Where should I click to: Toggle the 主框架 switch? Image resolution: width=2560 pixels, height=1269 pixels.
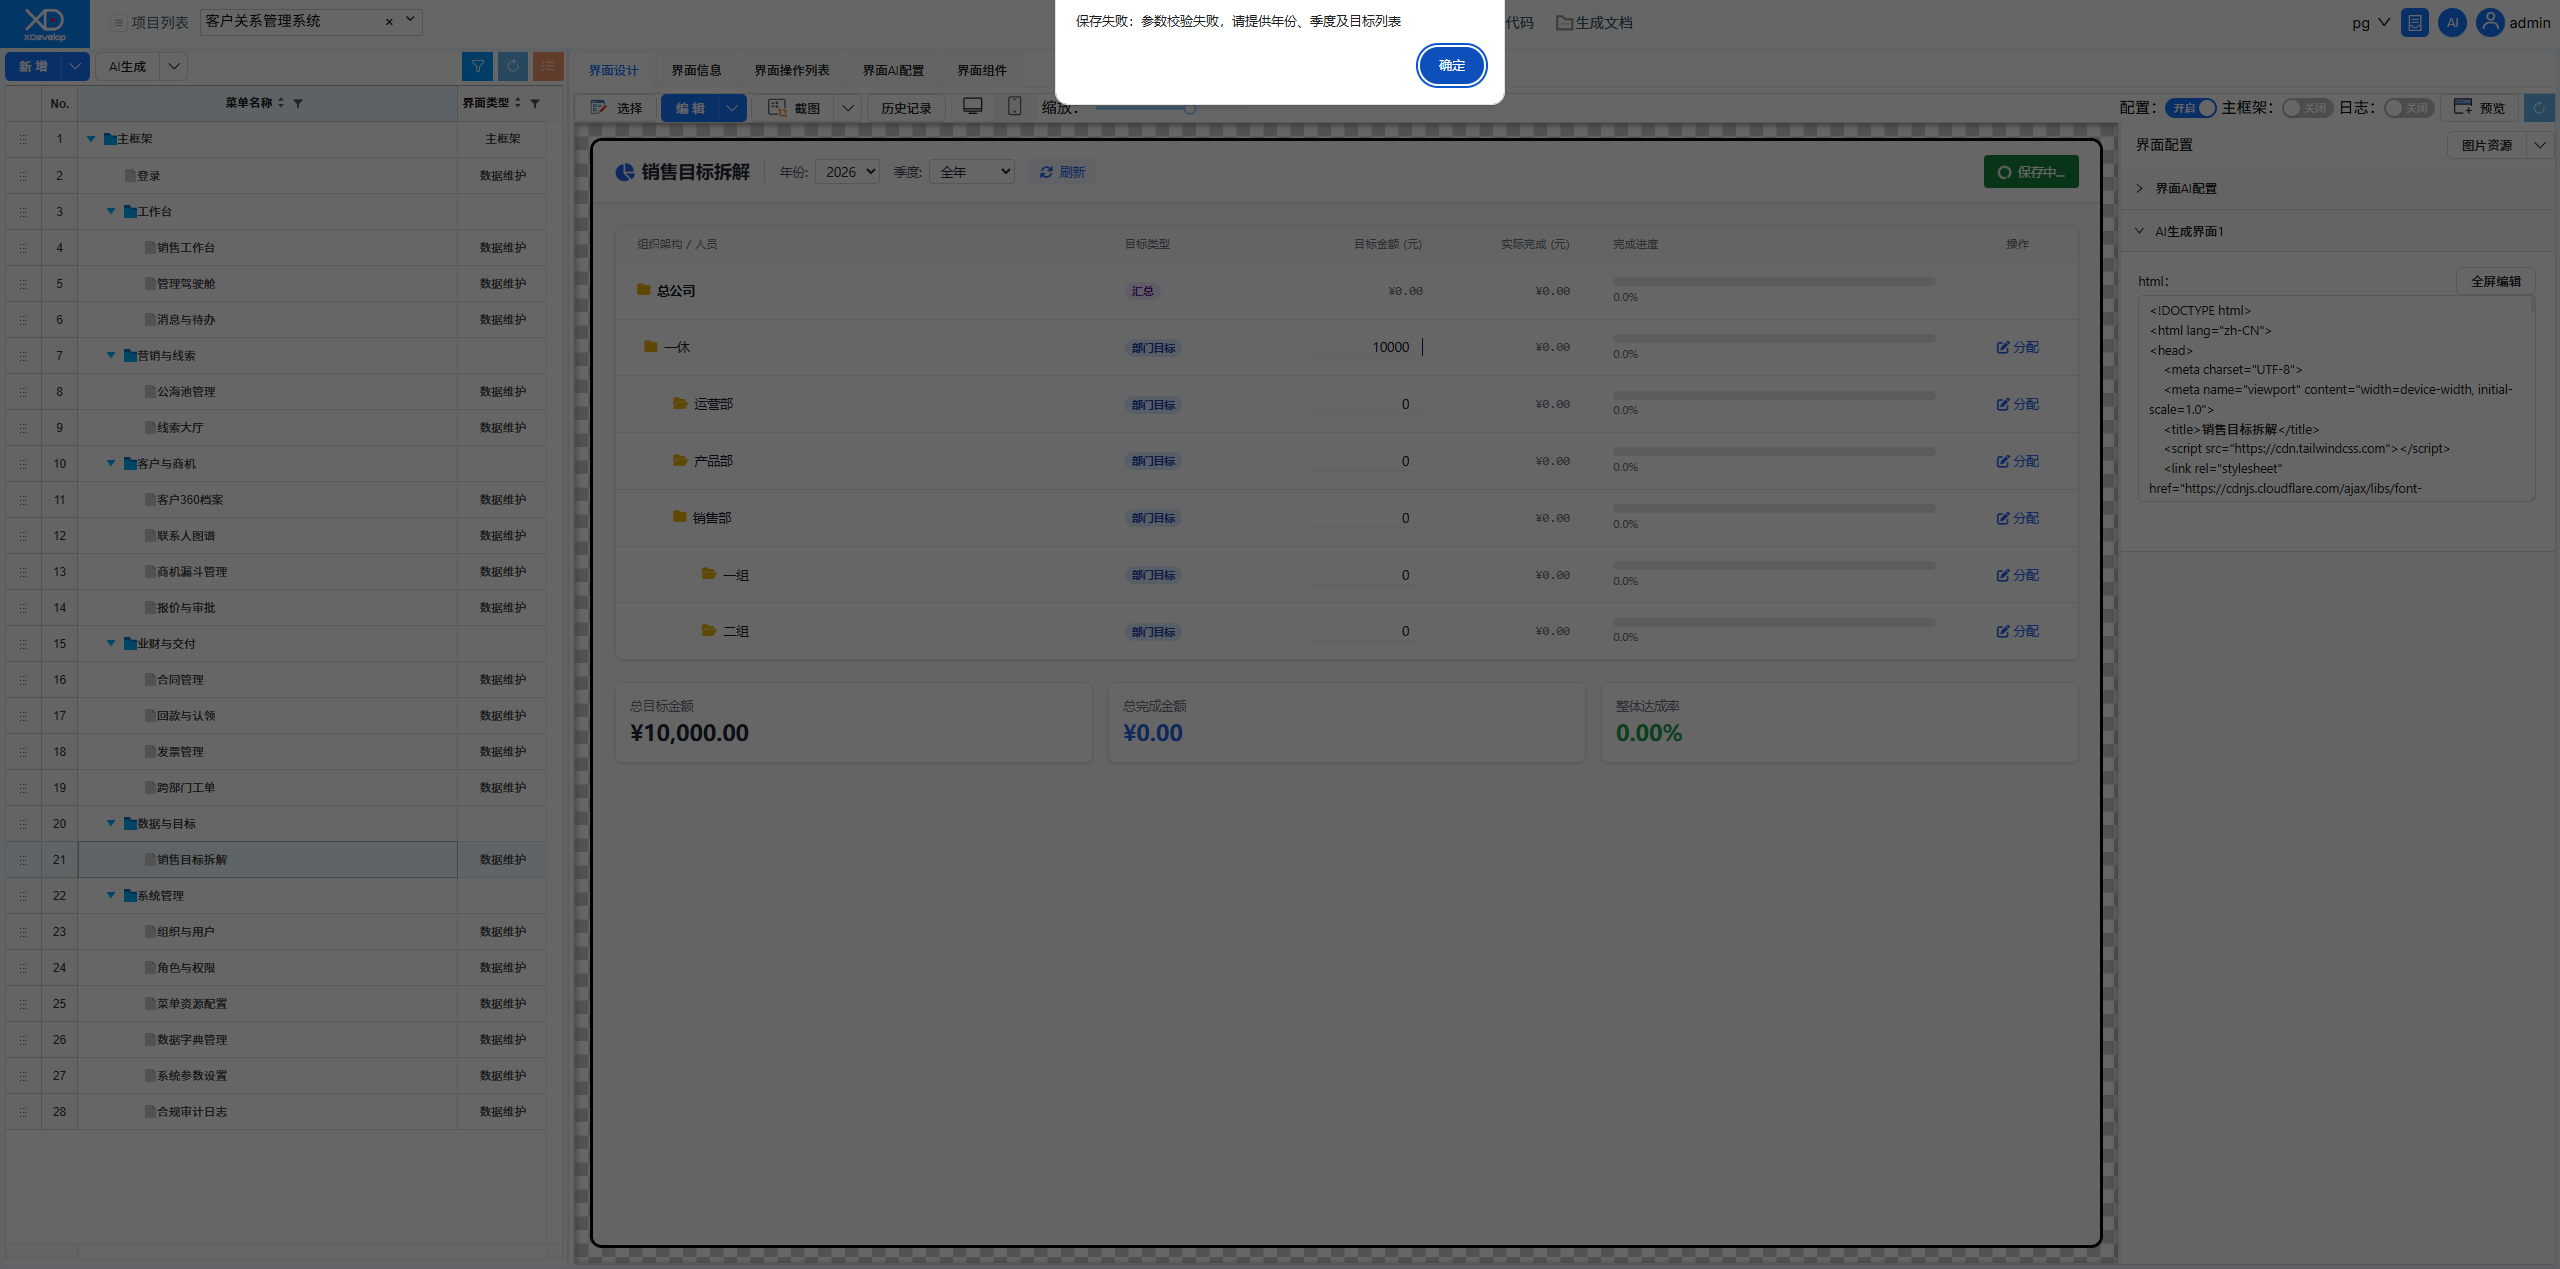click(x=2307, y=108)
